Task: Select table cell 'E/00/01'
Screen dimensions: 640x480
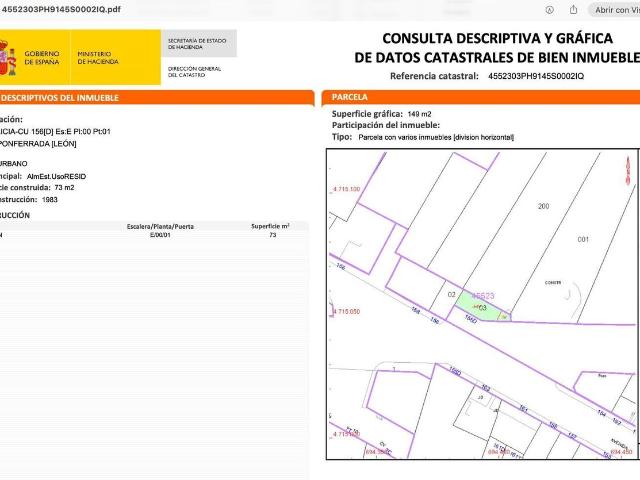Action: click(x=160, y=235)
